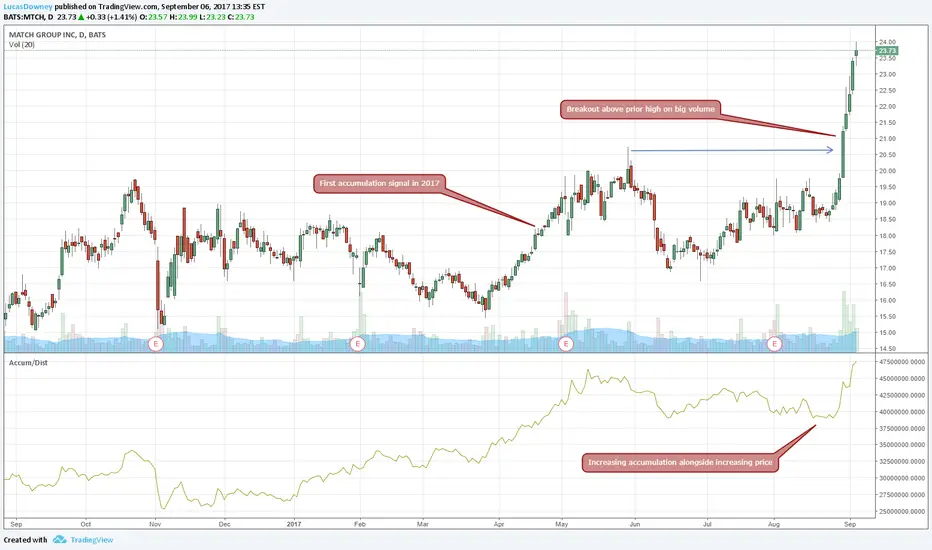Click the BATS:MTCH, D symbol header

point(28,17)
